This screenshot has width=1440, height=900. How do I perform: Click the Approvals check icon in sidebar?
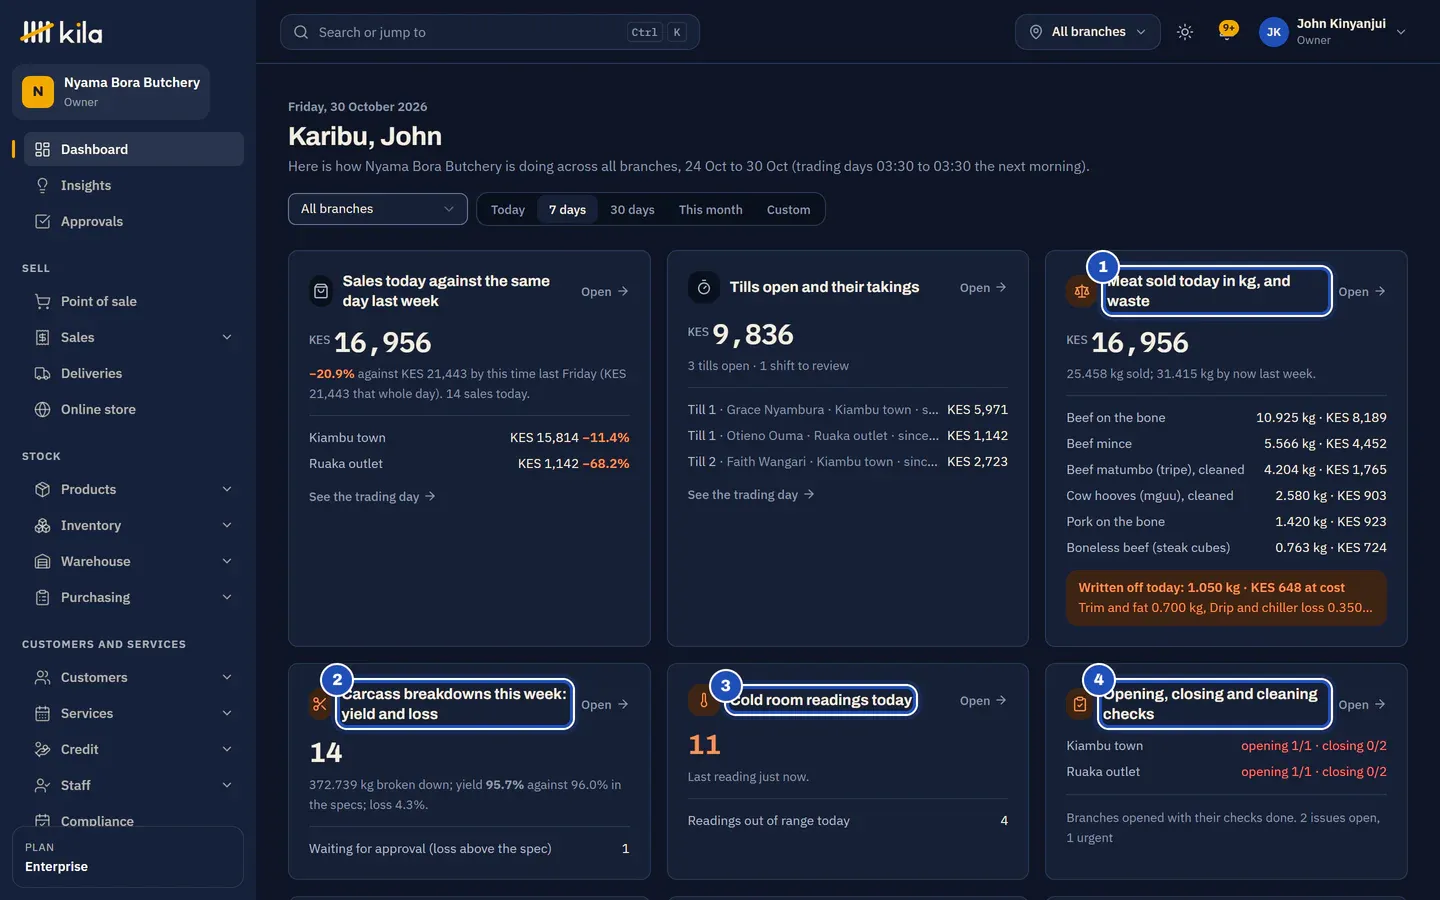(42, 221)
